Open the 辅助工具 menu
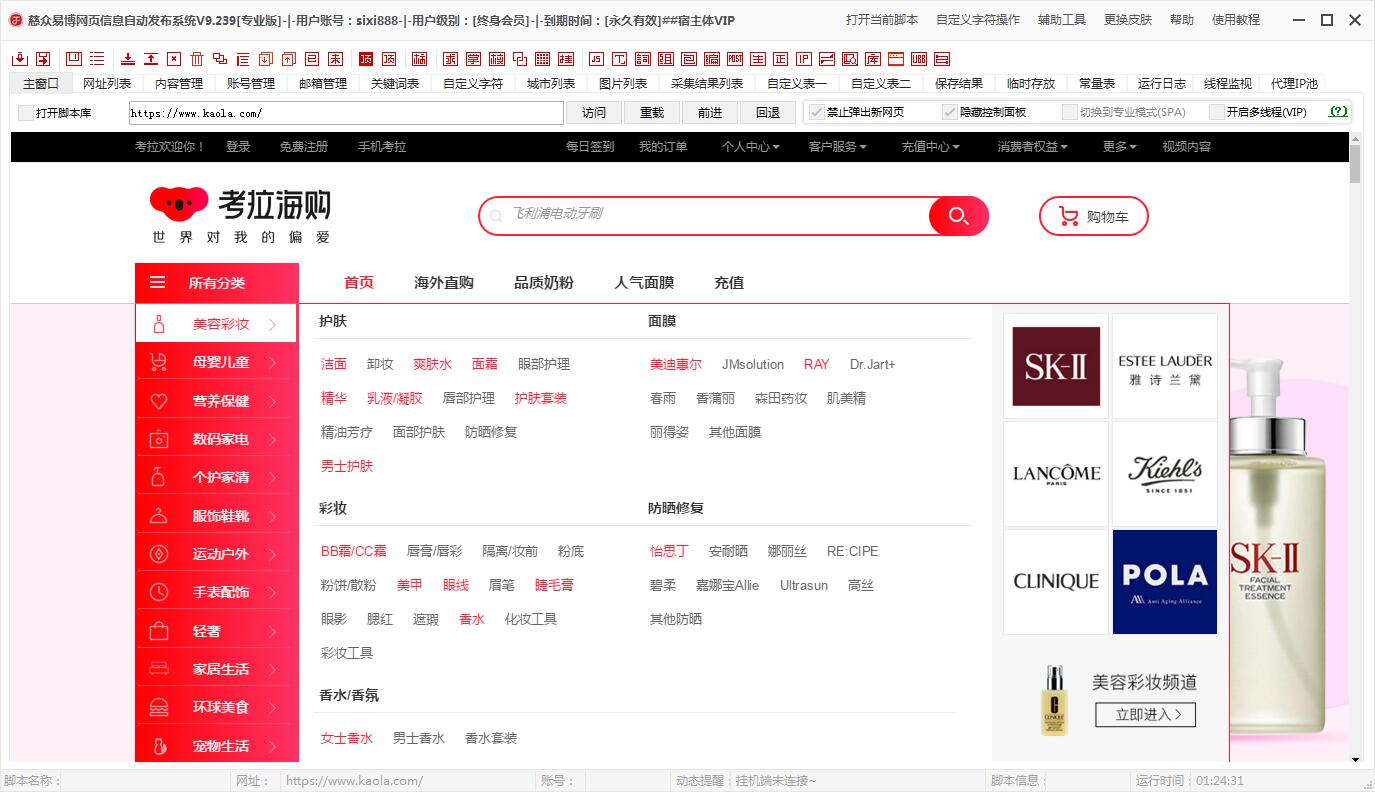This screenshot has width=1375, height=792. pyautogui.click(x=1062, y=20)
